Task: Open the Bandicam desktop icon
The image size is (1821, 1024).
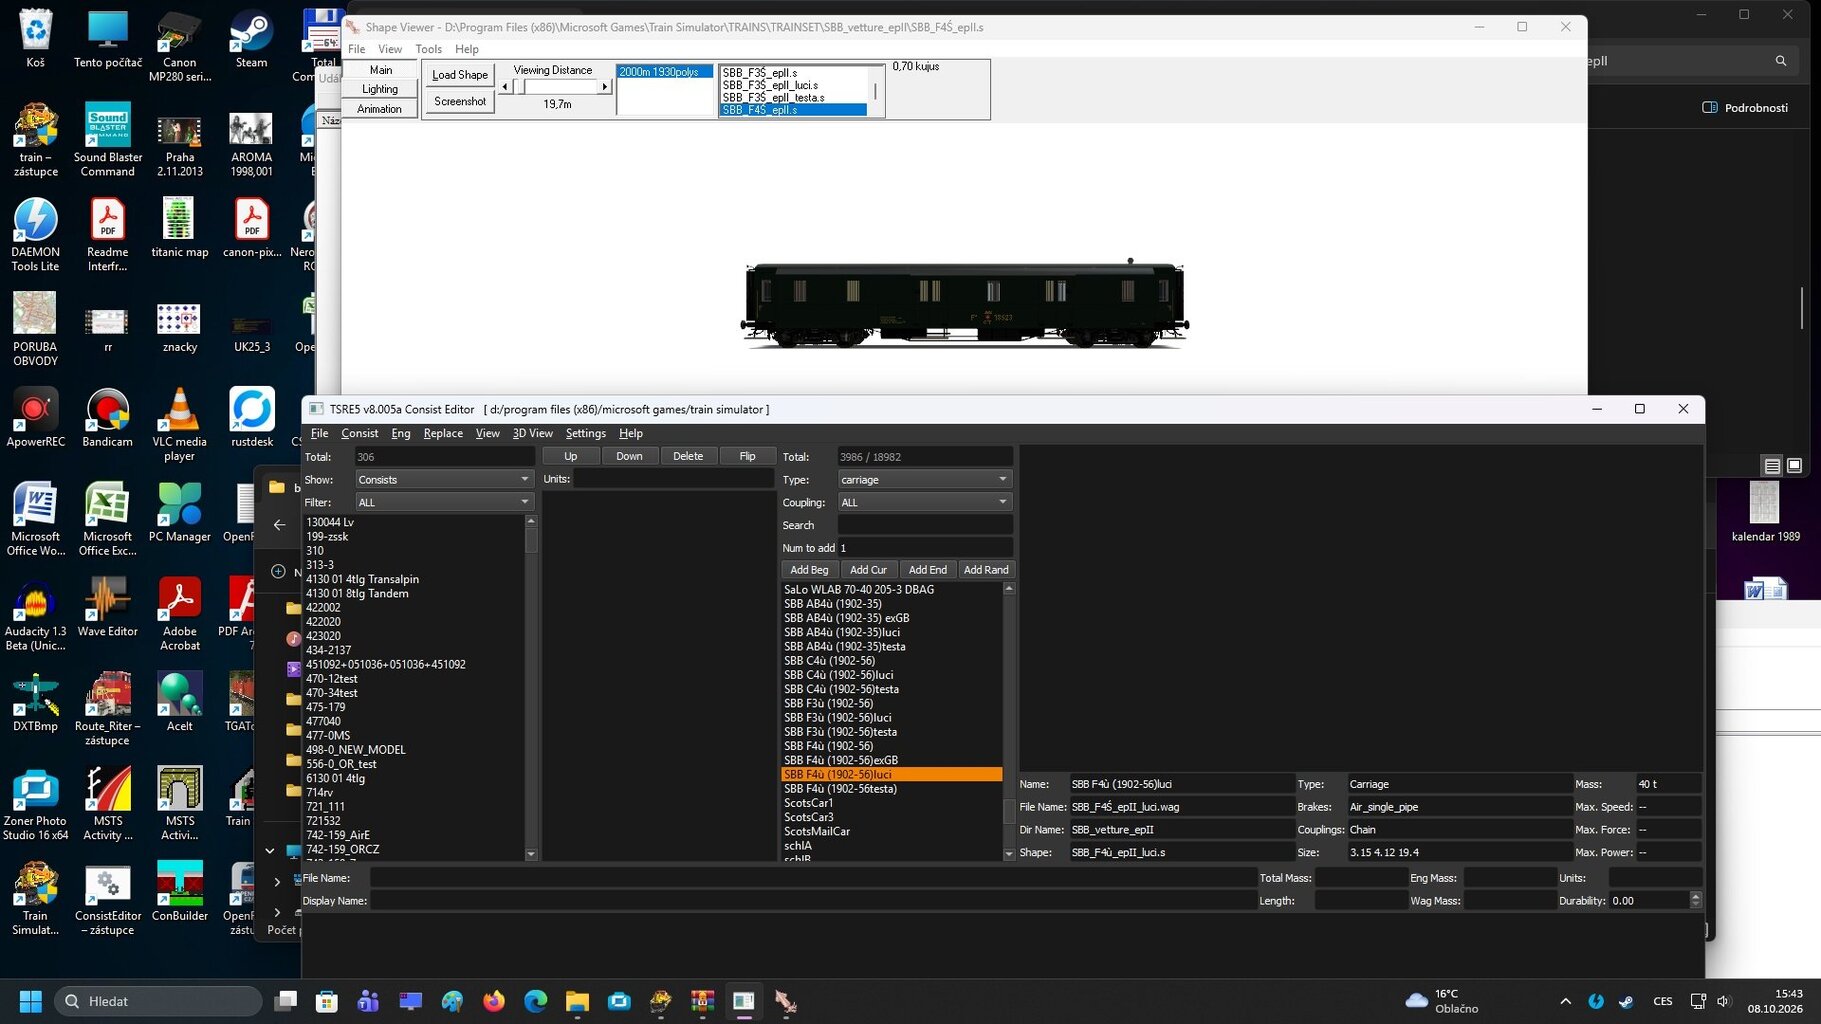Action: pos(107,418)
